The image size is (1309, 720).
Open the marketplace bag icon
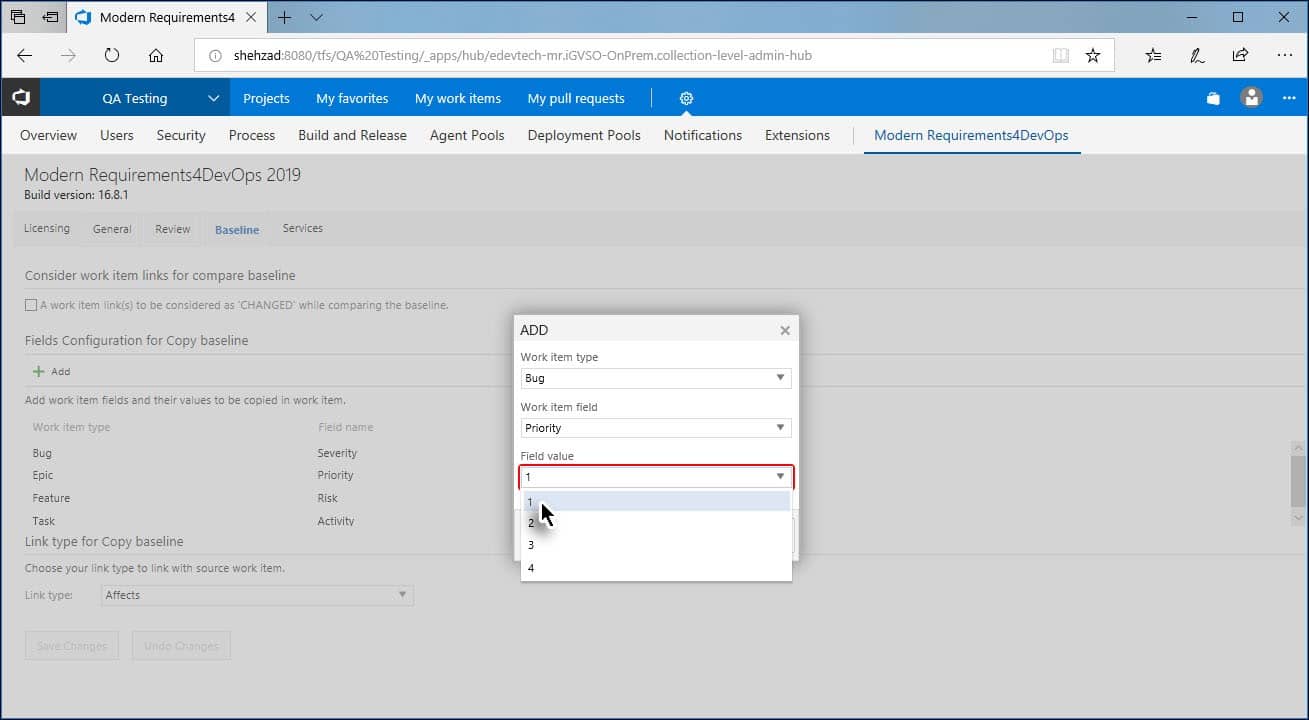coord(1213,98)
